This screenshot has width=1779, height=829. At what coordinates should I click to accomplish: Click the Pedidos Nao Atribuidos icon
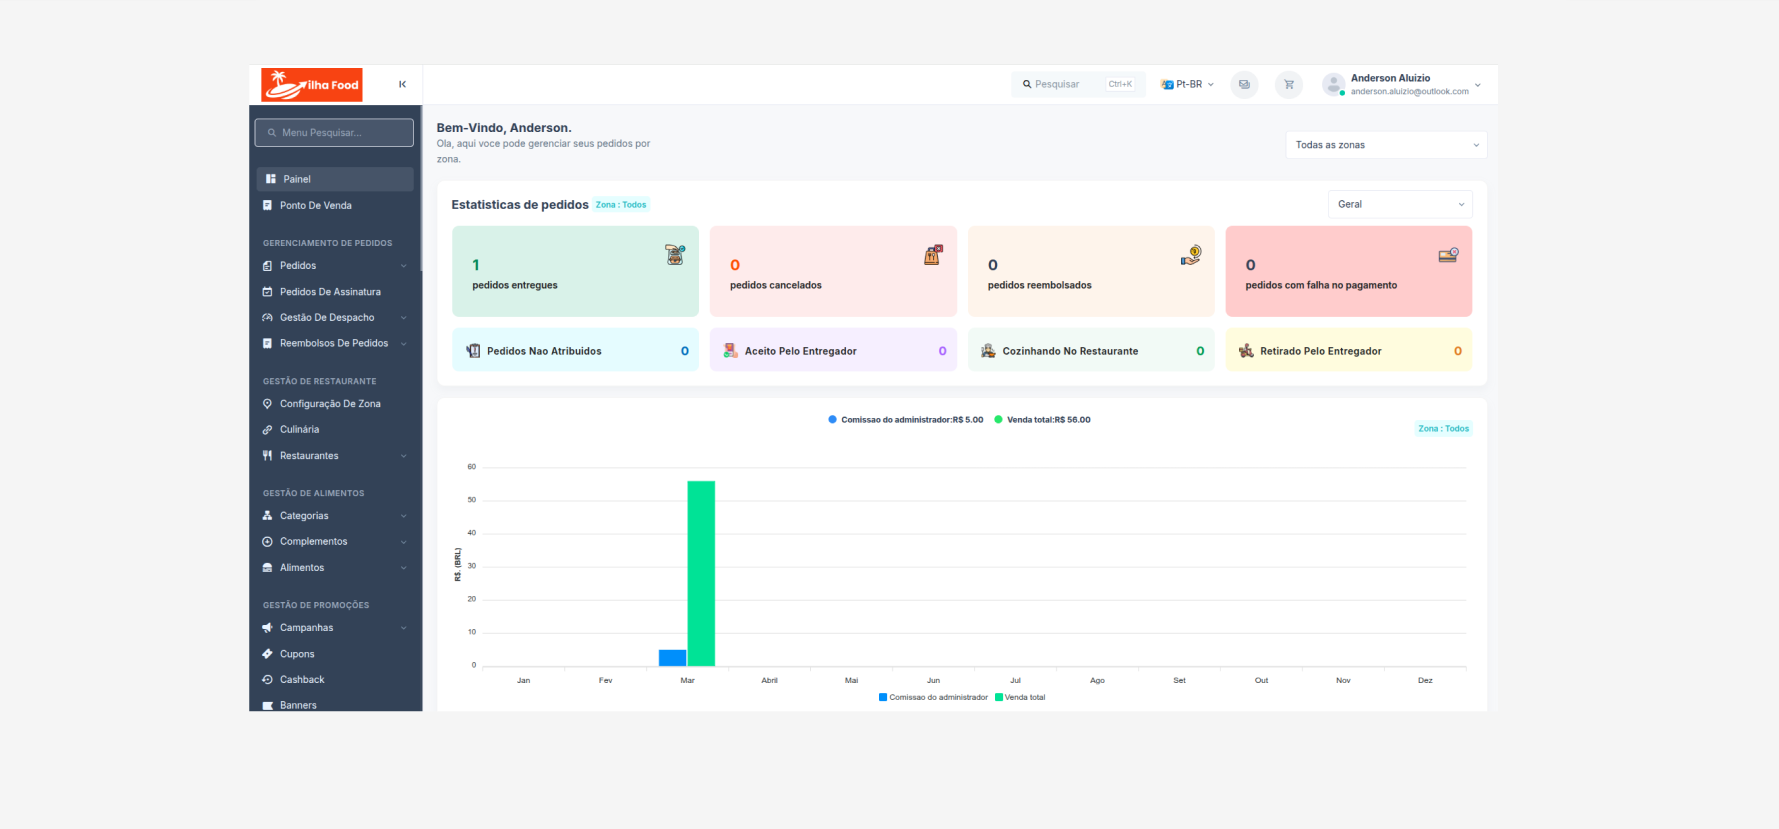pos(473,351)
